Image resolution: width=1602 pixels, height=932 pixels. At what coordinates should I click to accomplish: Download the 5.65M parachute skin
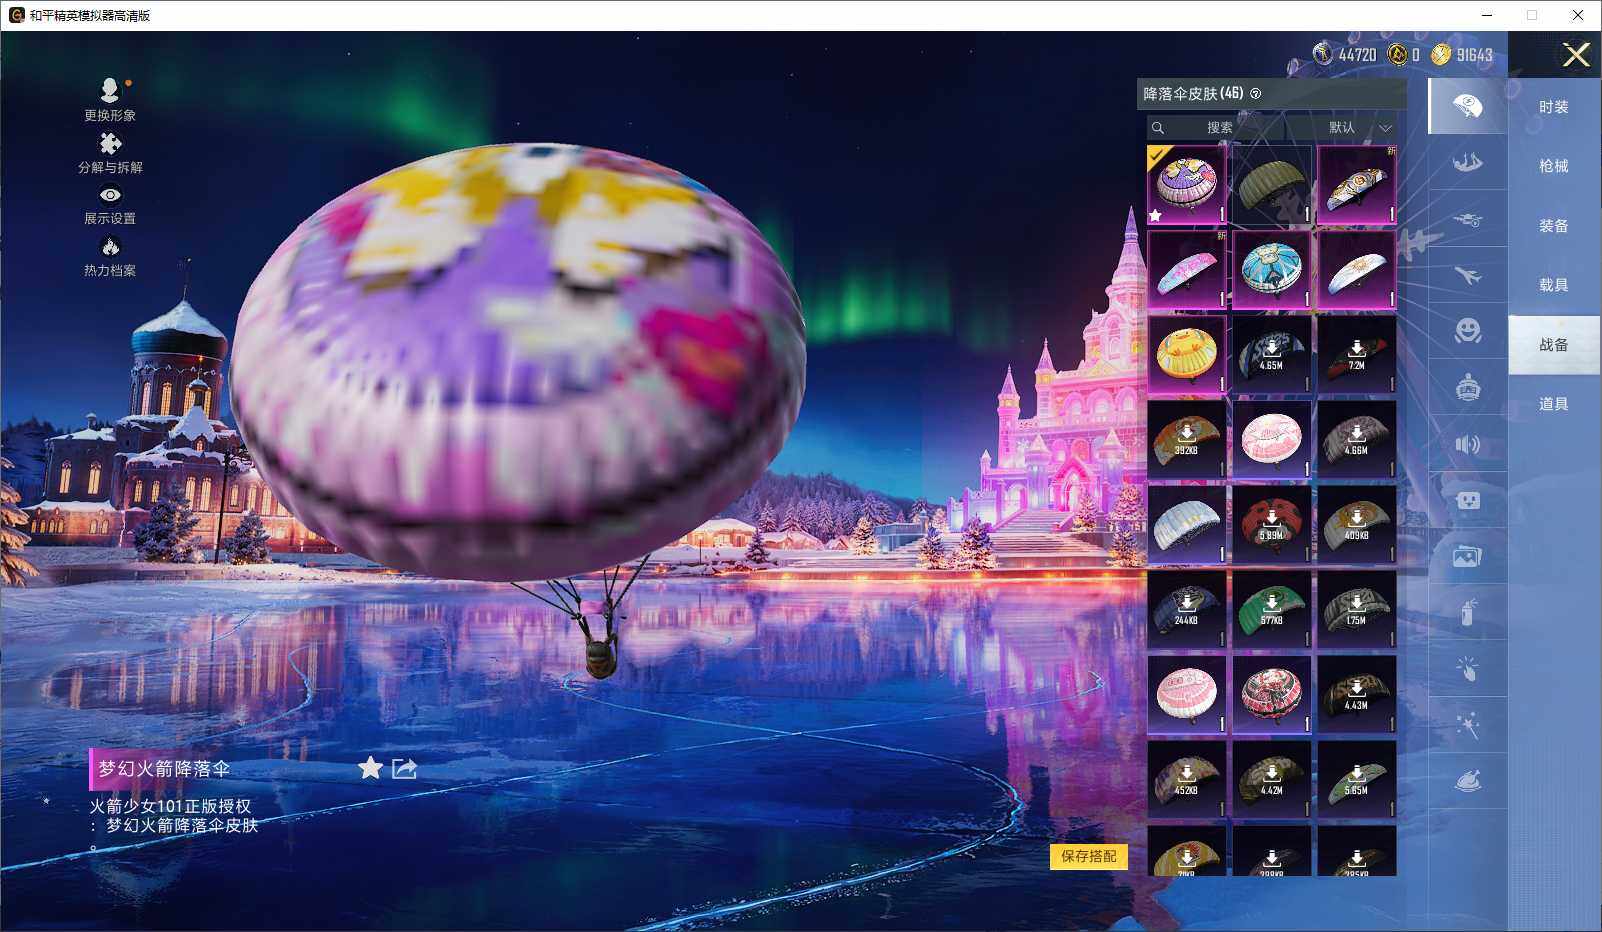point(1356,779)
